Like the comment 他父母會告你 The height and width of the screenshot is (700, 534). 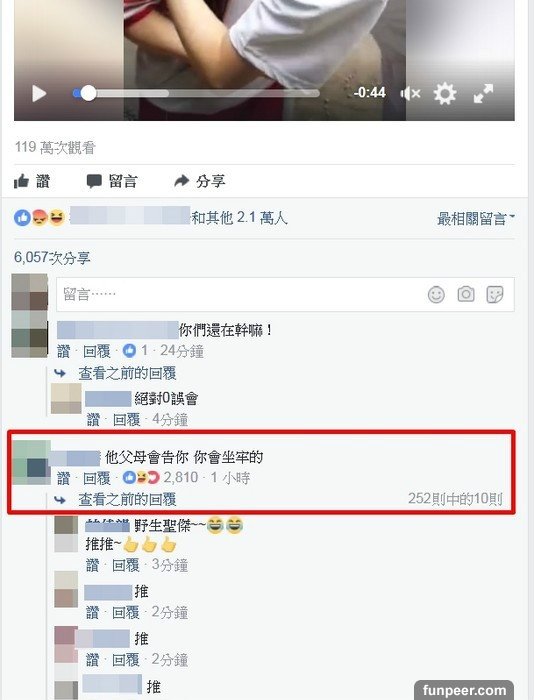(x=63, y=478)
